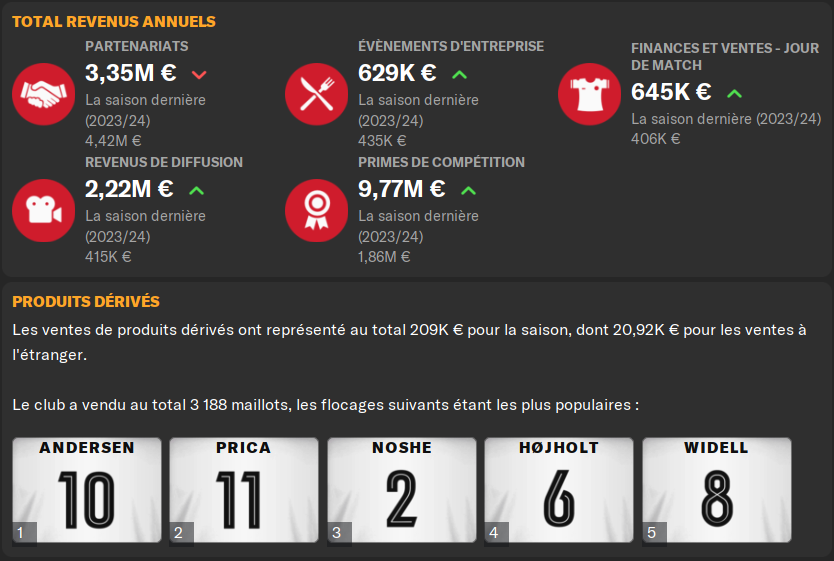Click green up arrow beside 645K €

coord(734,93)
